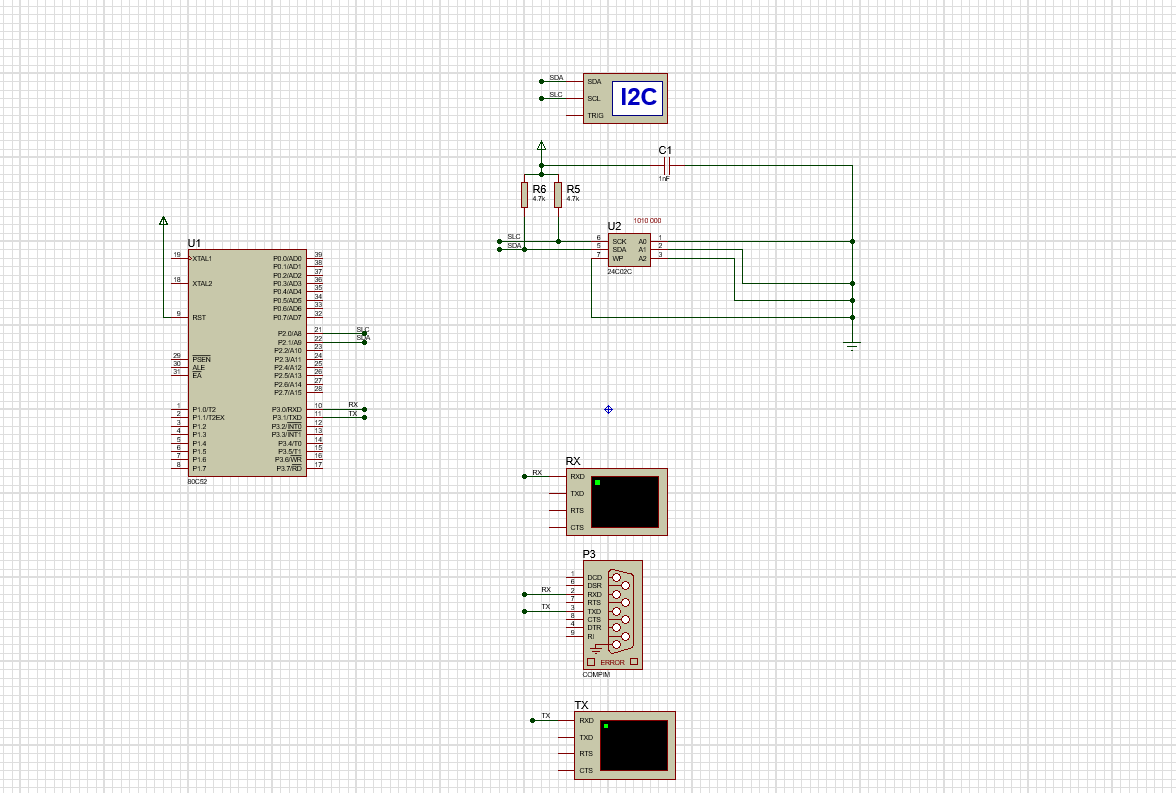Click the A2 pin on U2
This screenshot has height=793, width=1176.
click(643, 258)
